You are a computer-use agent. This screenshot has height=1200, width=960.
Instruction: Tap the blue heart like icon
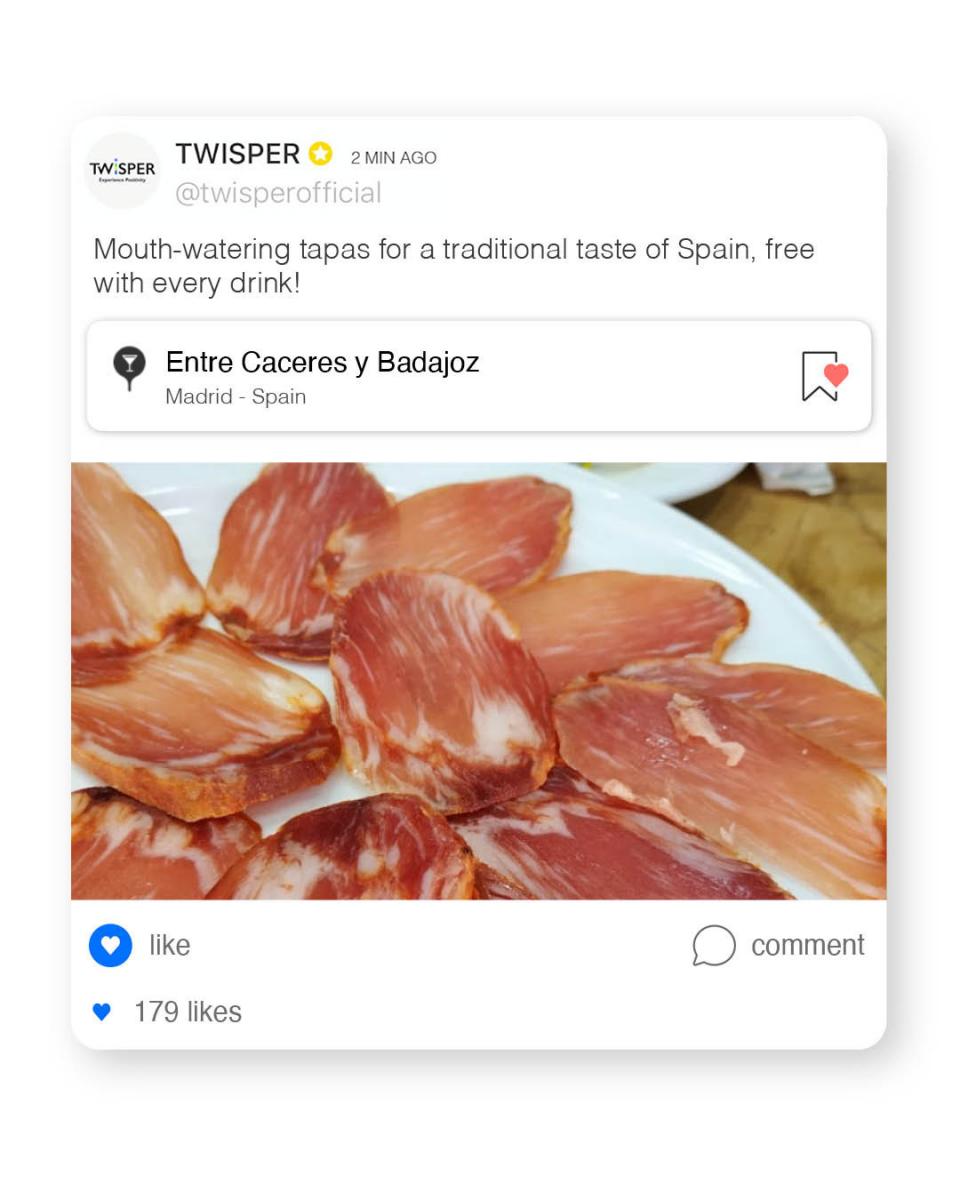click(110, 945)
